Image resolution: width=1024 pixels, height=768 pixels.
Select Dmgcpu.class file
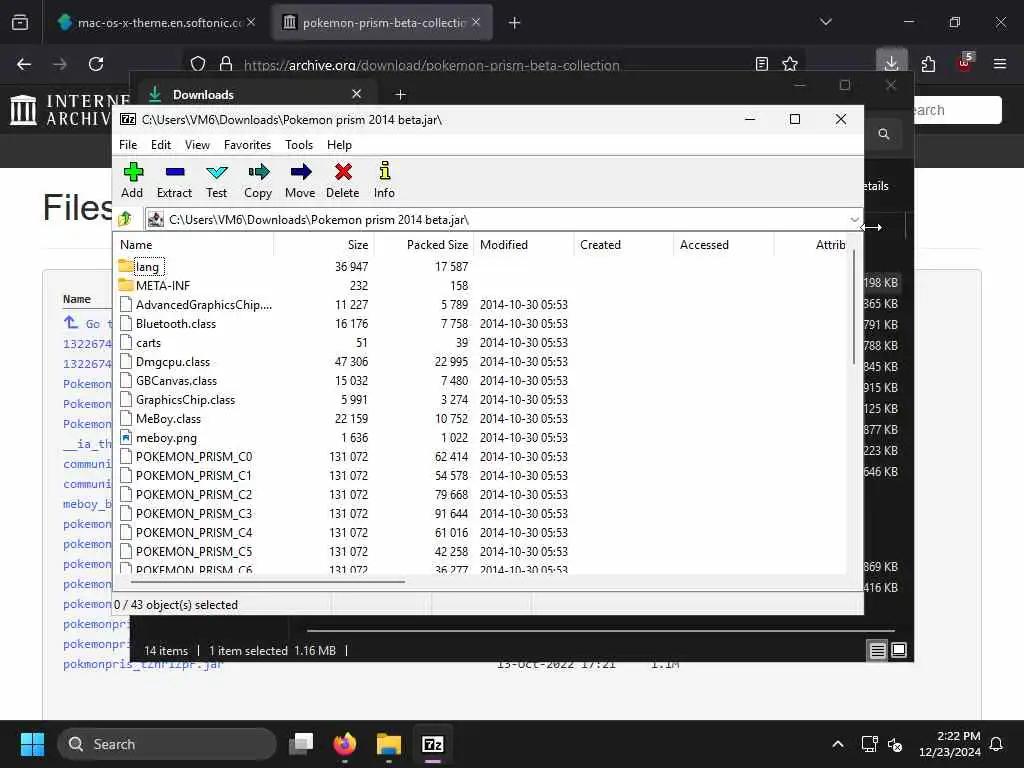click(172, 362)
